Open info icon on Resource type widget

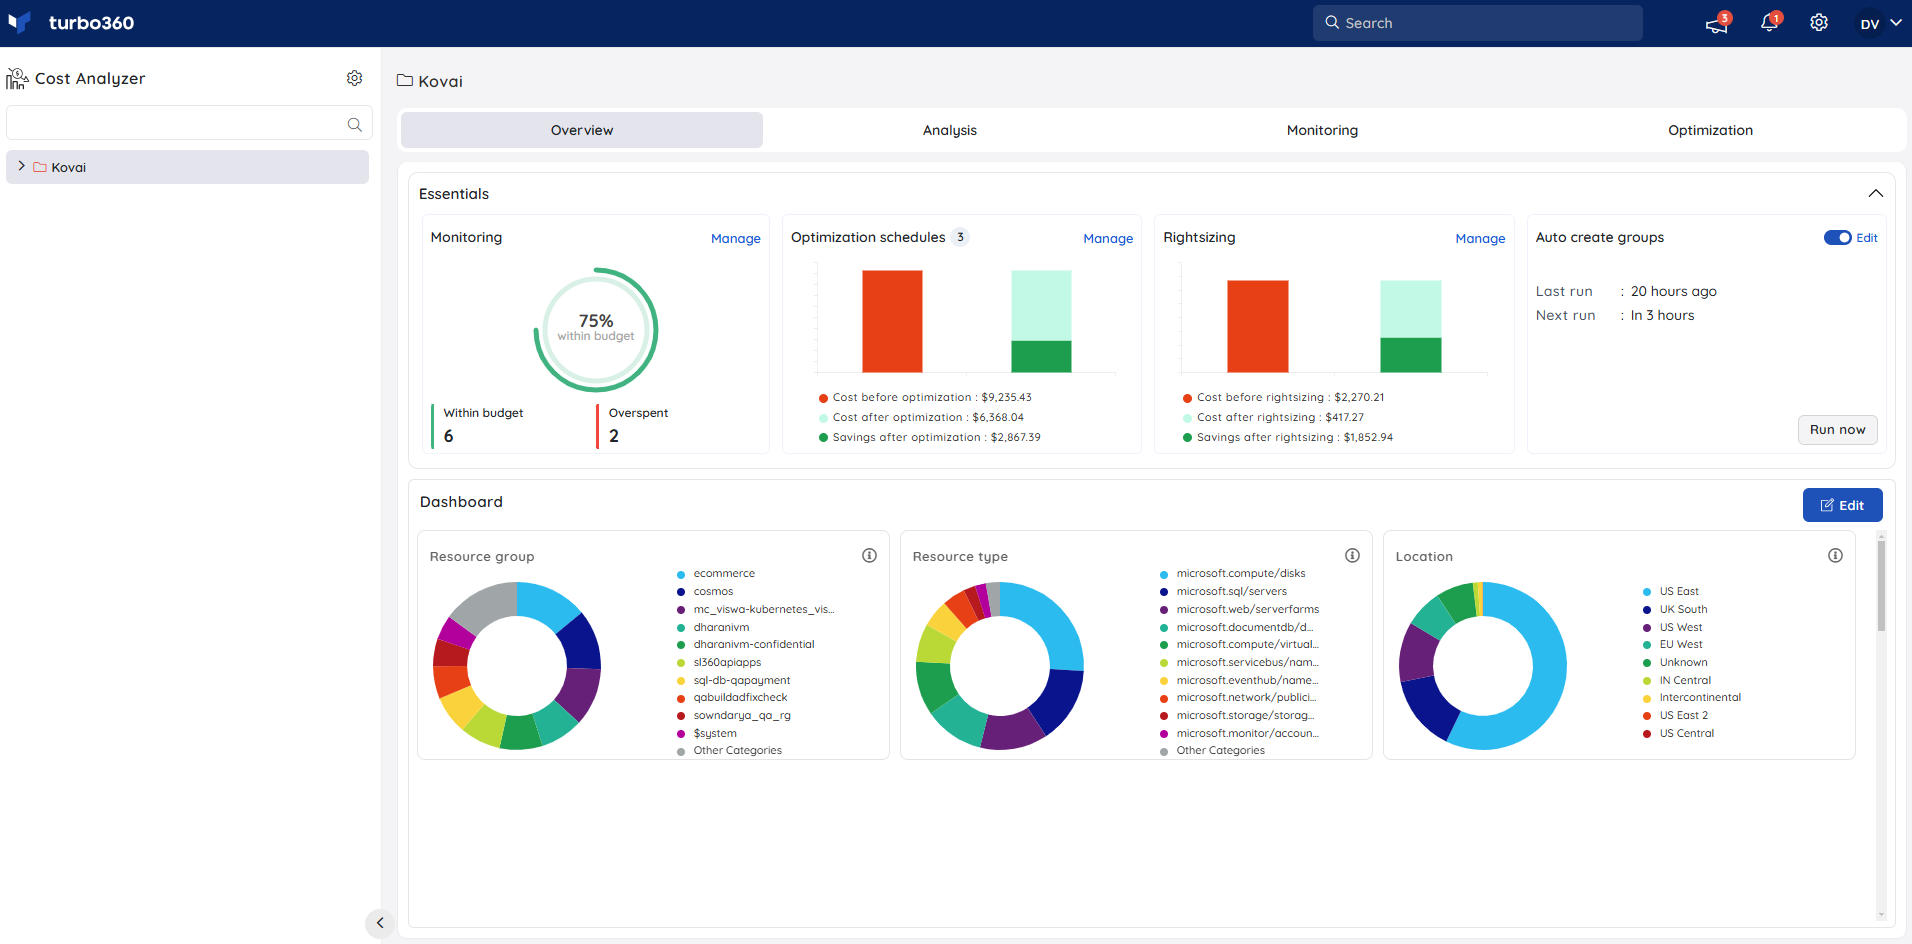[x=1352, y=556]
